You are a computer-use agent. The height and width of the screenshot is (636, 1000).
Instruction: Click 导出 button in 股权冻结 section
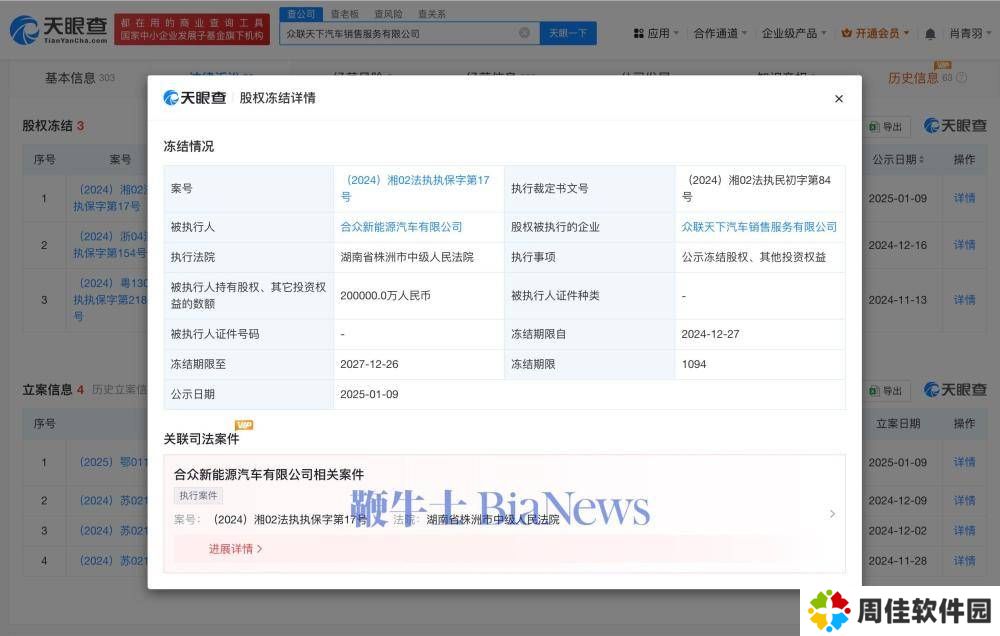[886, 127]
